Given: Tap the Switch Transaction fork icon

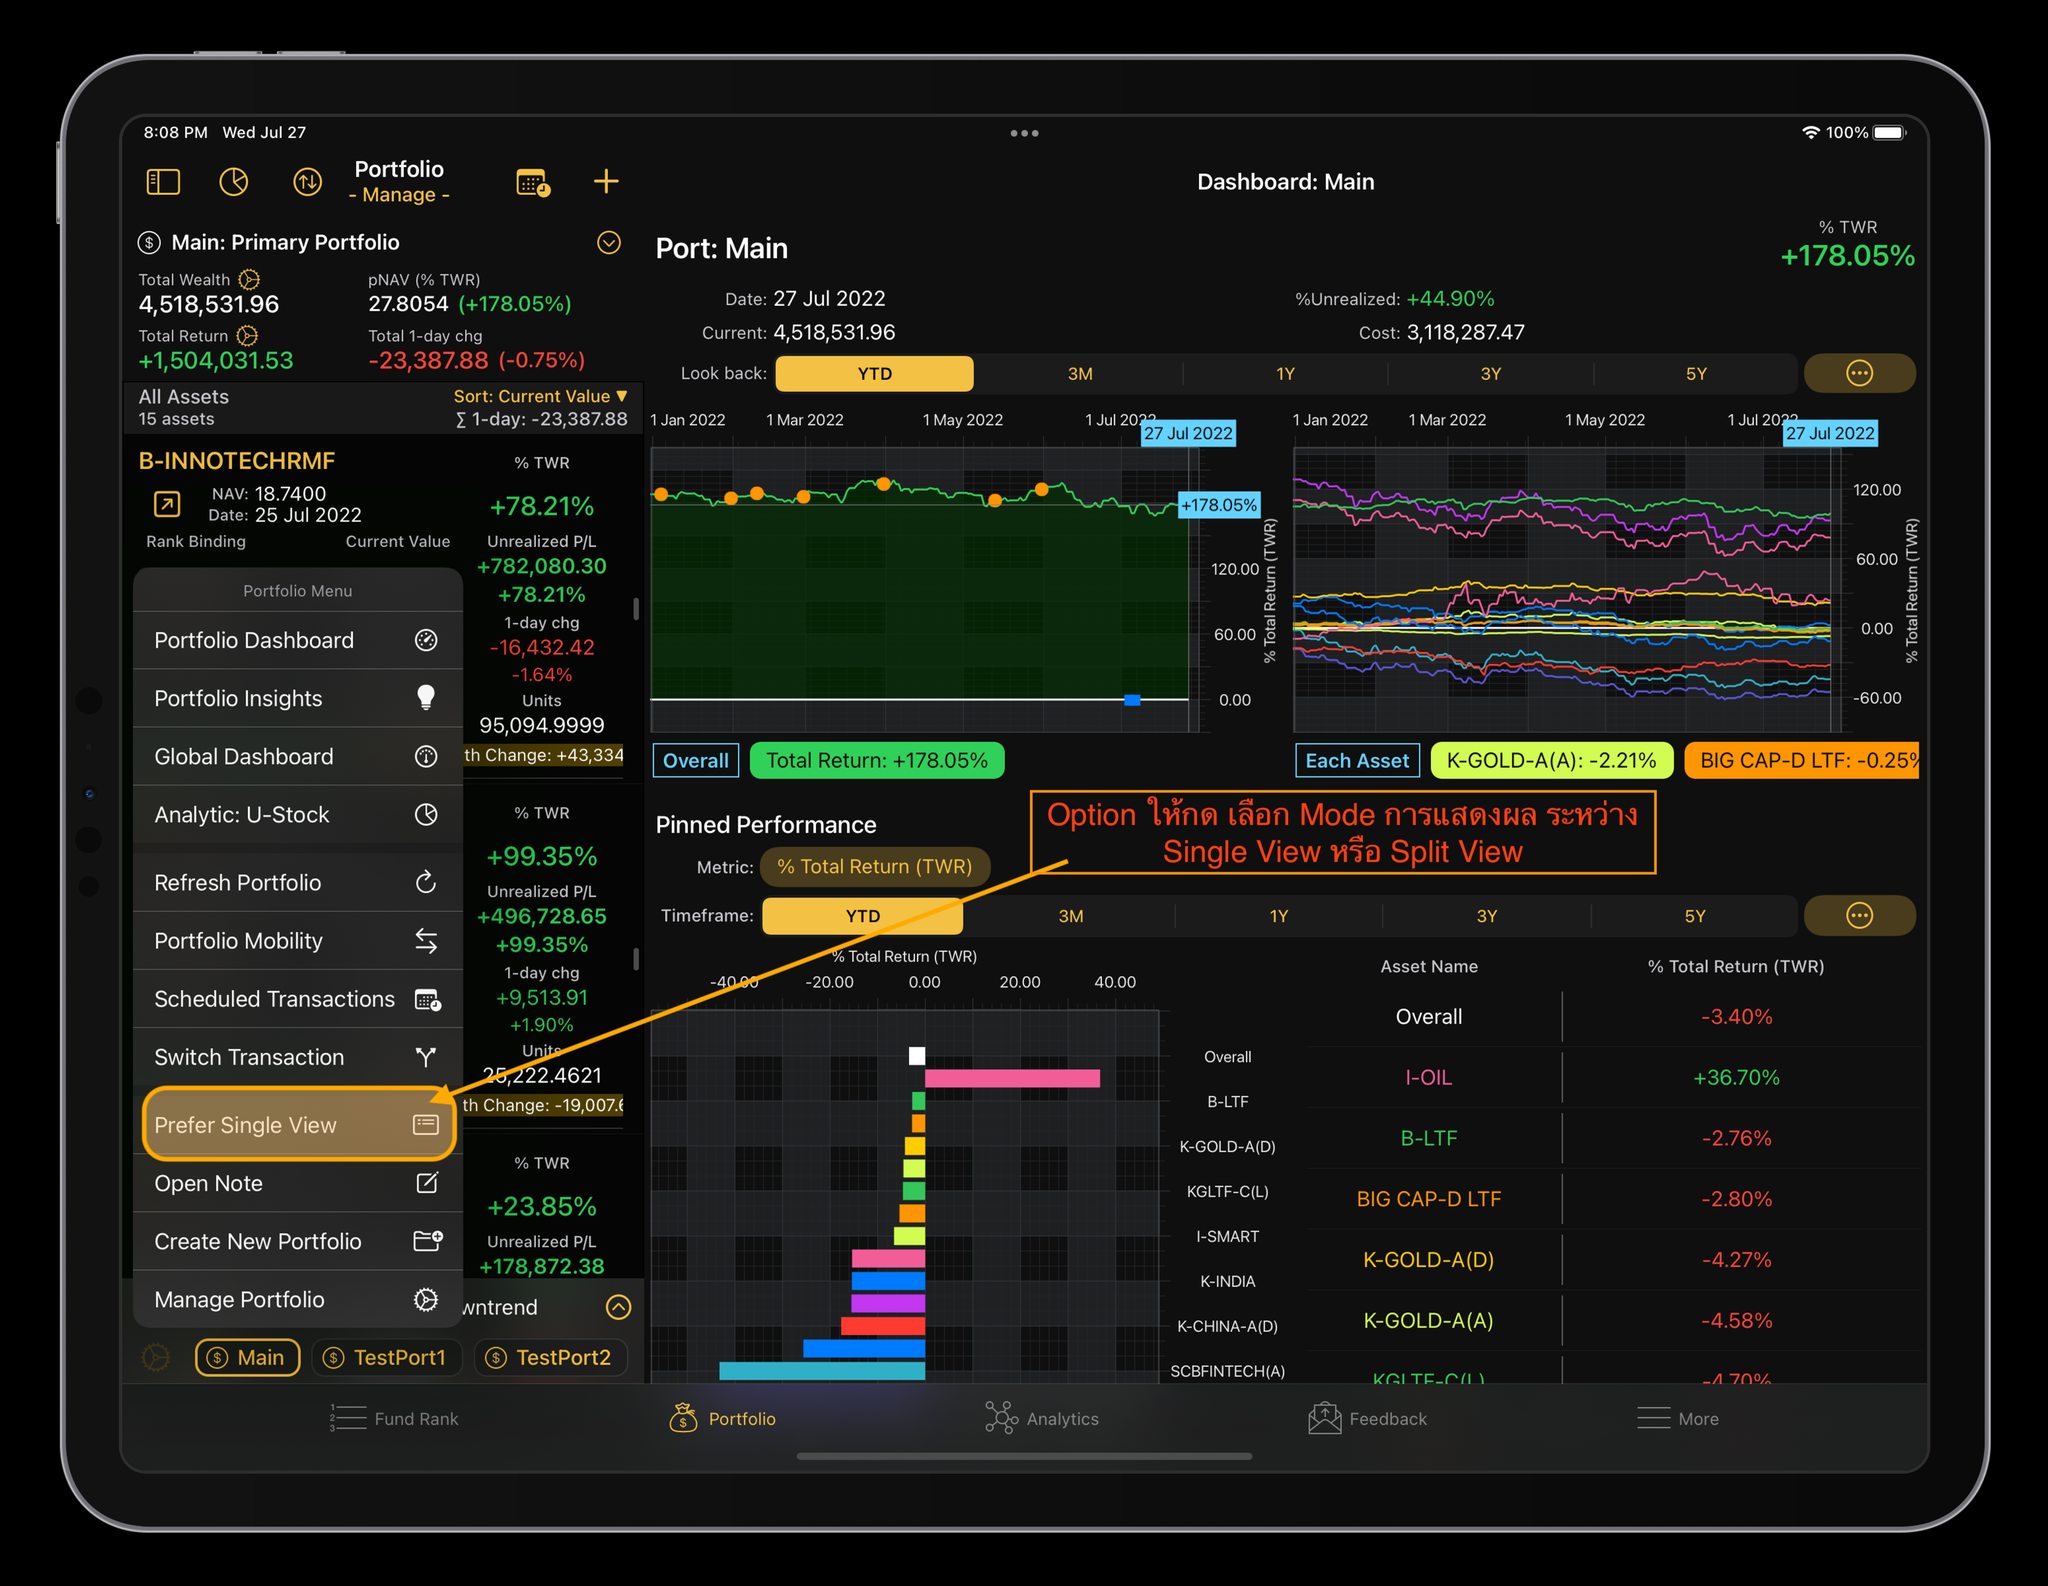Looking at the screenshot, I should pos(426,1057).
